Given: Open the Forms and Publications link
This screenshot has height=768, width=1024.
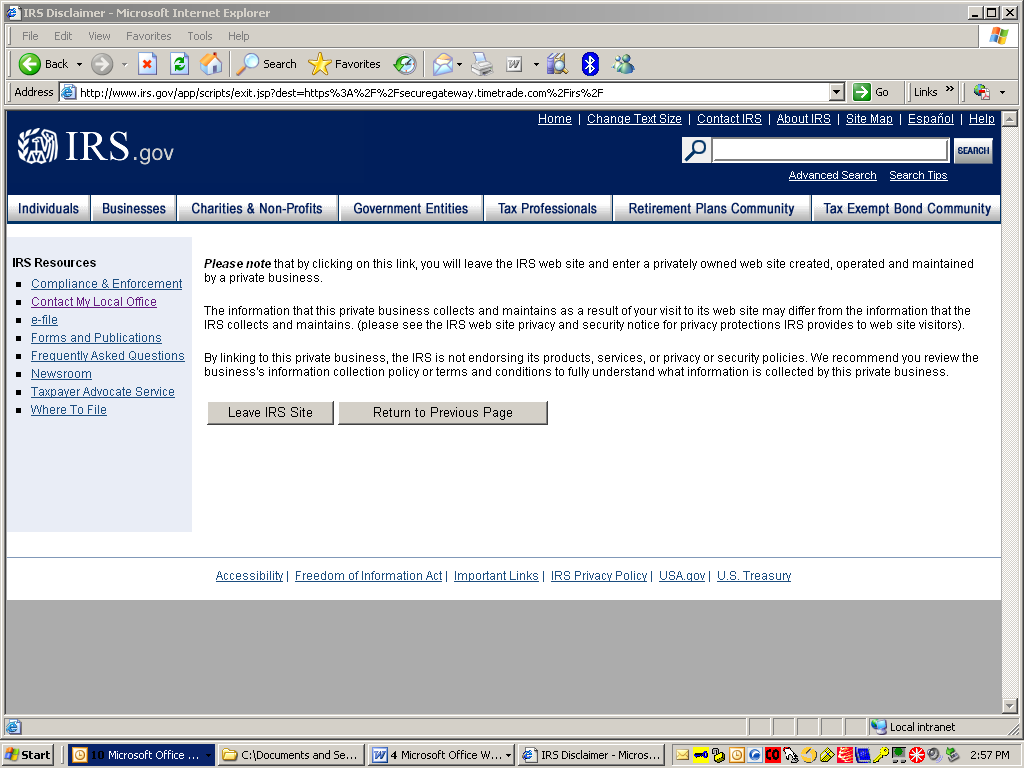Looking at the screenshot, I should coord(96,338).
